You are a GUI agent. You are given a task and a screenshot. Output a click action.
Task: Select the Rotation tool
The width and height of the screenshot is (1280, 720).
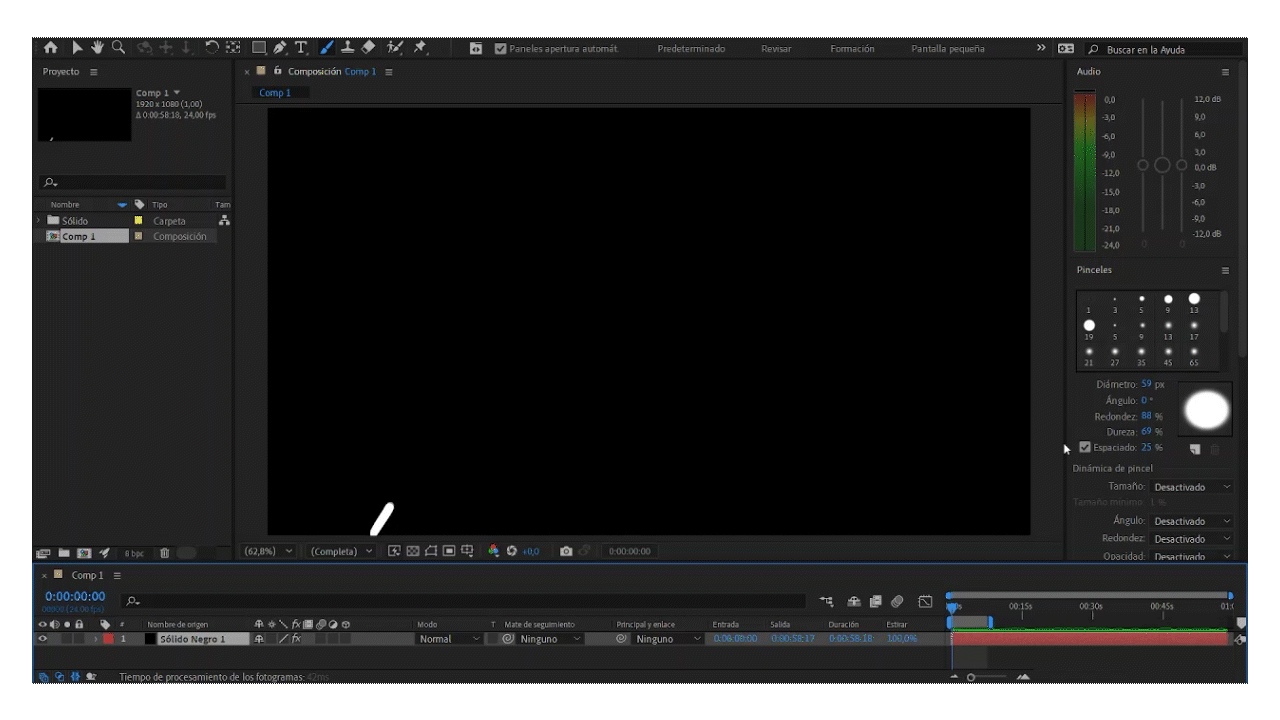pyautogui.click(x=211, y=47)
